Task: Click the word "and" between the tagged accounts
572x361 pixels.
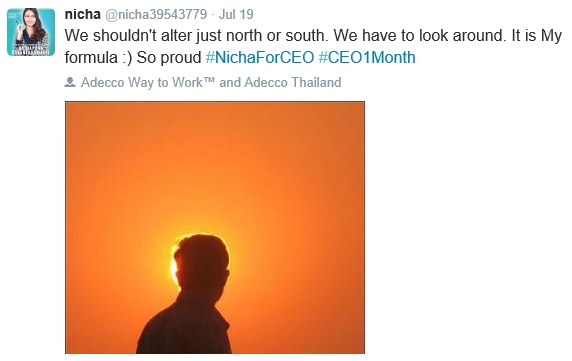Action: [x=230, y=82]
